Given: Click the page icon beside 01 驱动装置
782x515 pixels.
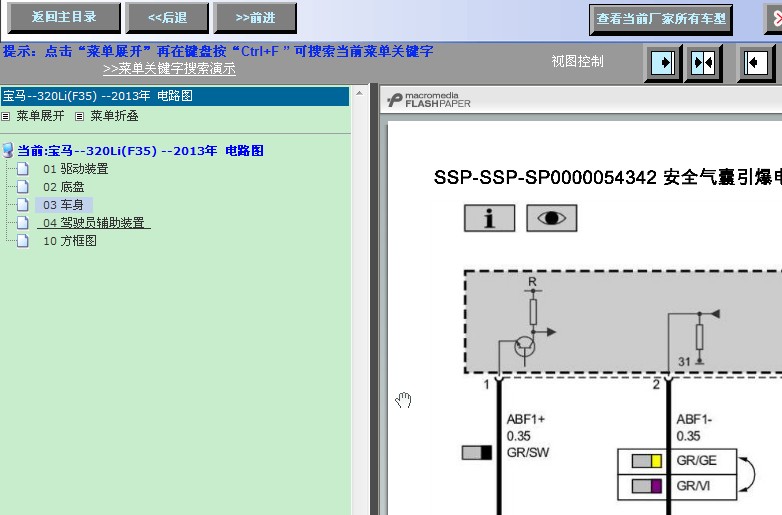Looking at the screenshot, I should [x=22, y=169].
